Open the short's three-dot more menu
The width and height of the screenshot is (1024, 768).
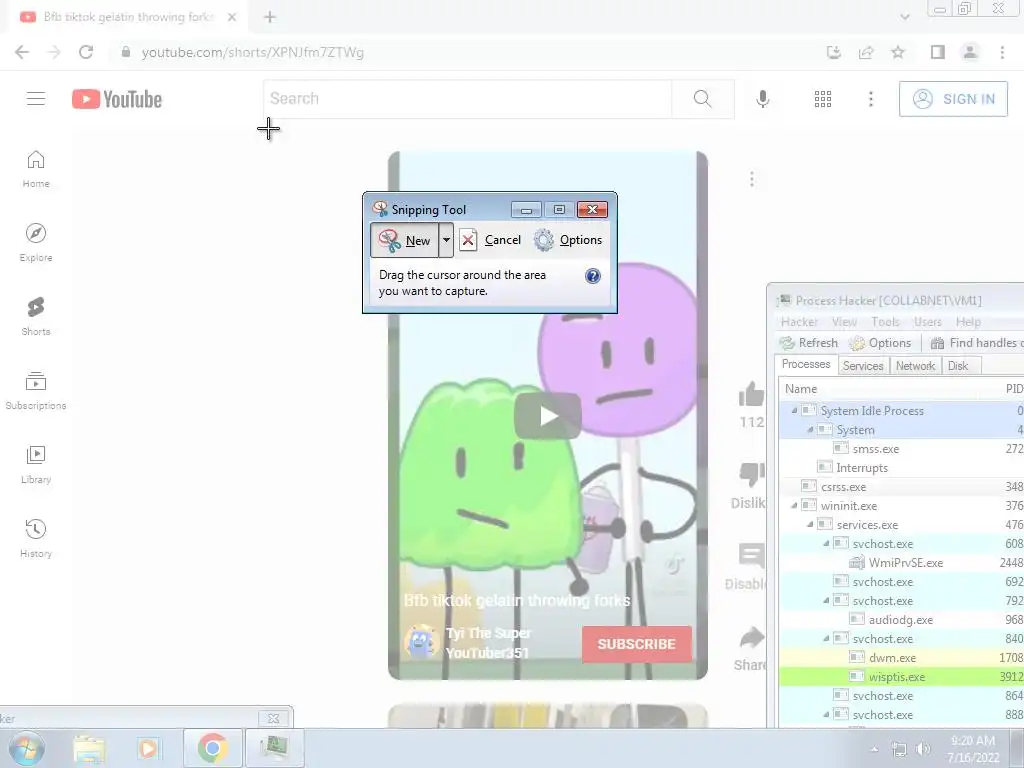coord(752,179)
